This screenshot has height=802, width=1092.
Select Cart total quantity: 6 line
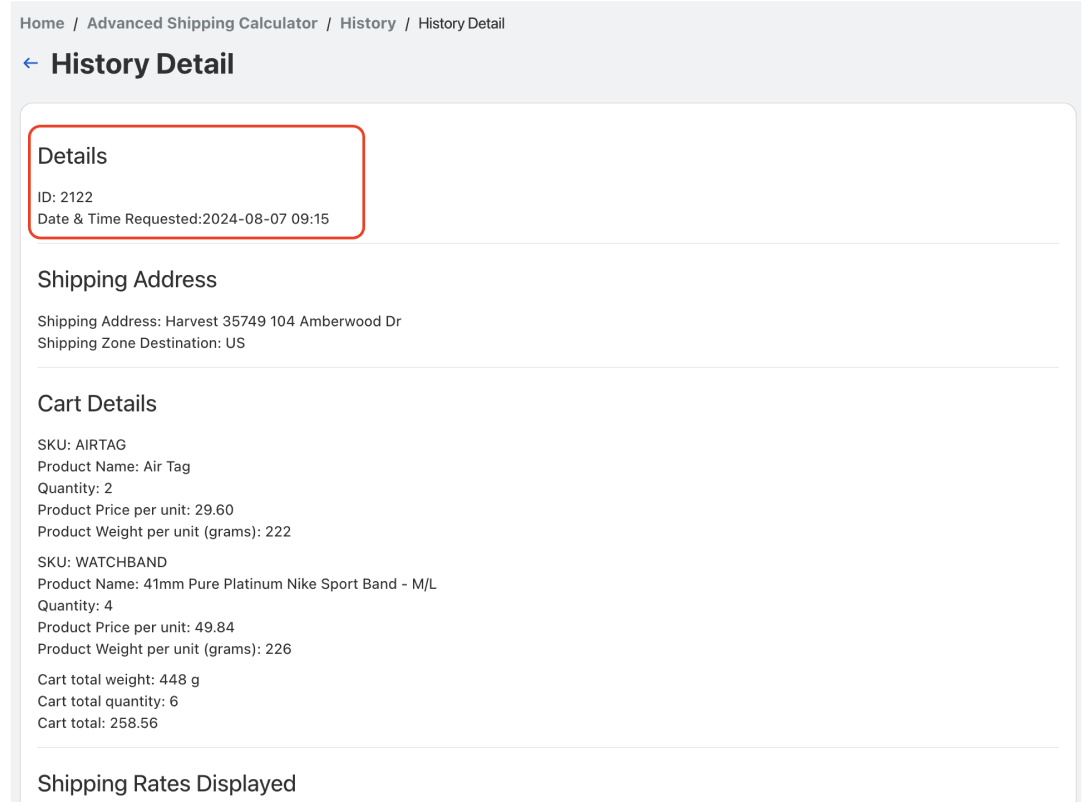click(x=108, y=701)
